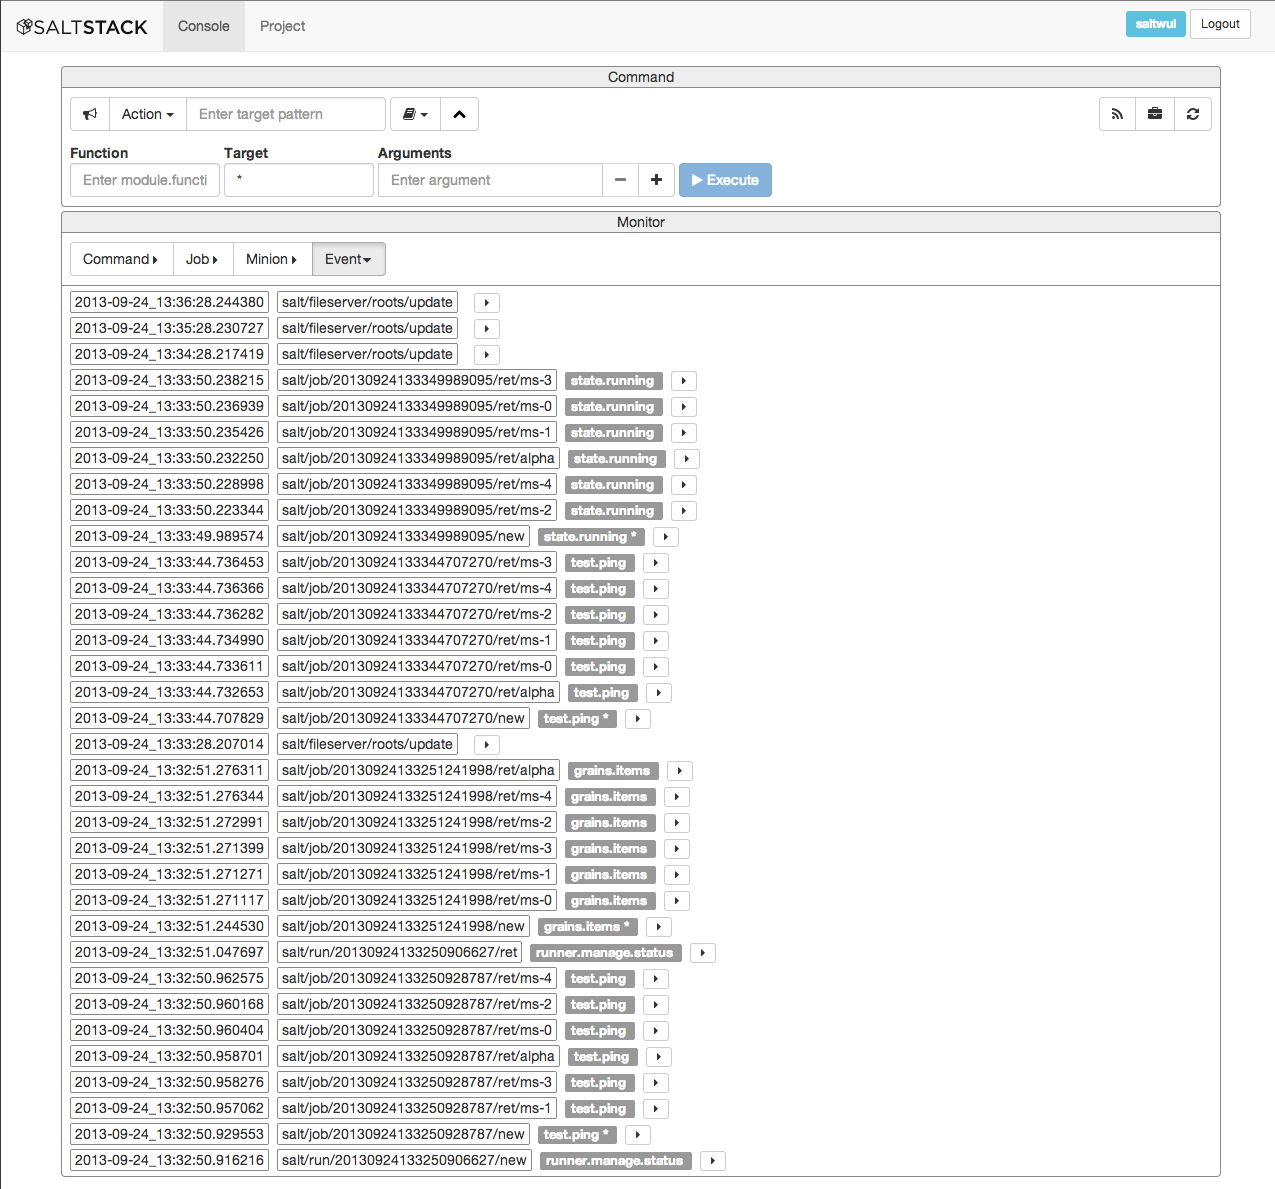The height and width of the screenshot is (1189, 1275).
Task: Click the Enter target pattern field
Action: click(285, 113)
